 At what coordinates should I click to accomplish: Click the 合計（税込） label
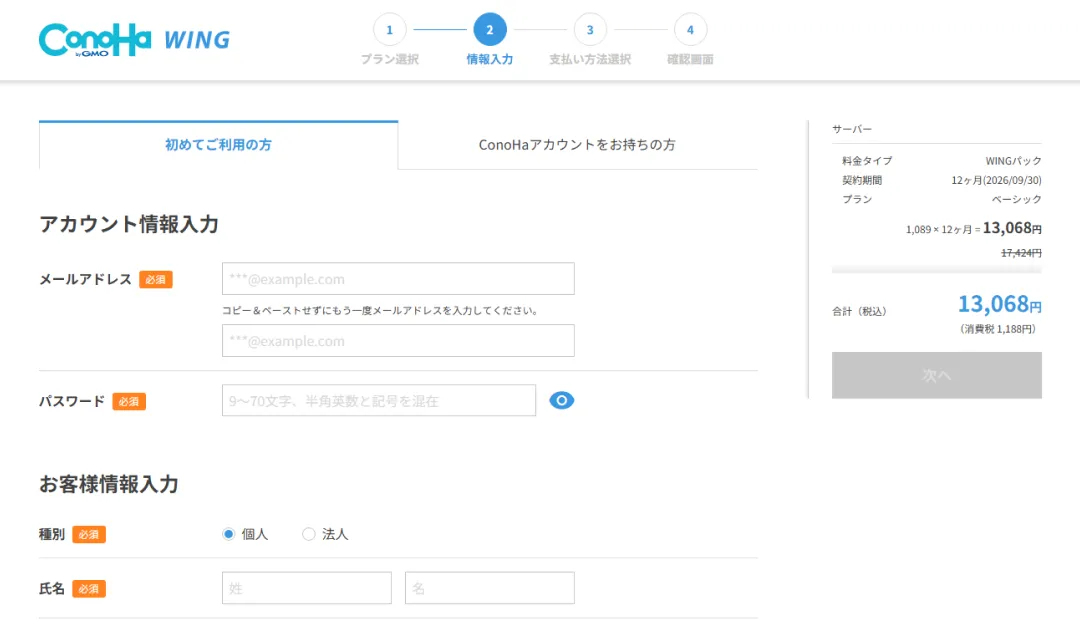pyautogui.click(x=860, y=311)
